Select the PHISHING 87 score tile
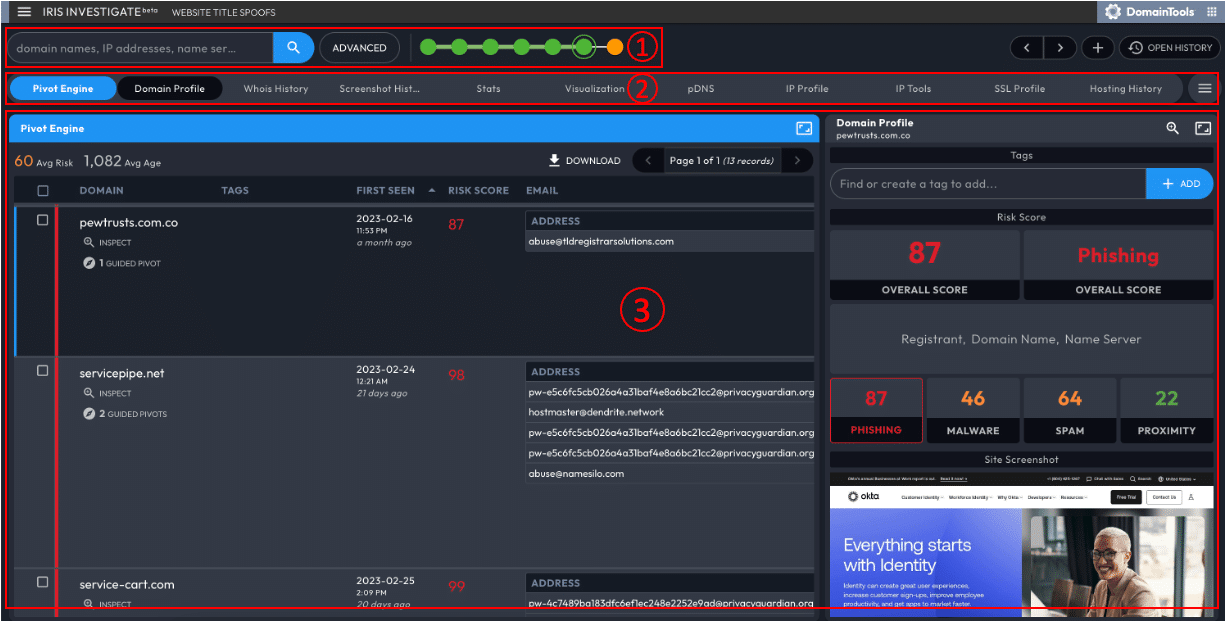The image size is (1226, 622). (x=876, y=410)
